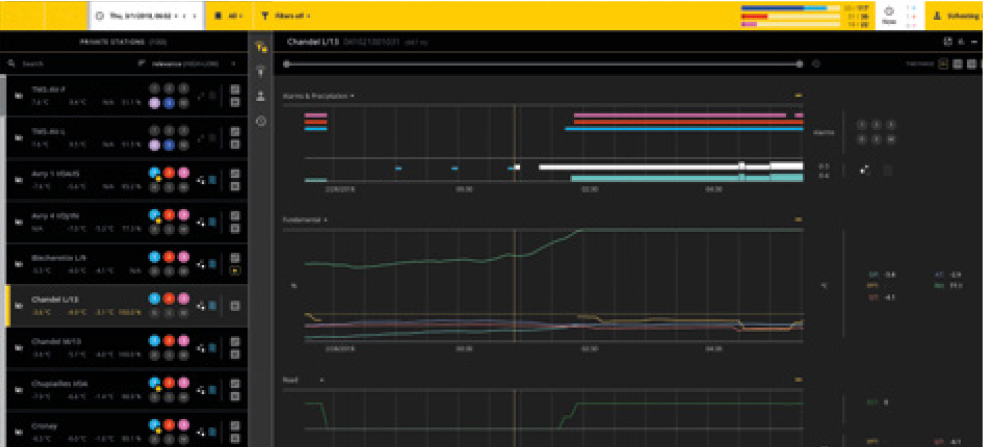Click the Now button in top bar
The height and width of the screenshot is (447, 983).
(x=888, y=15)
